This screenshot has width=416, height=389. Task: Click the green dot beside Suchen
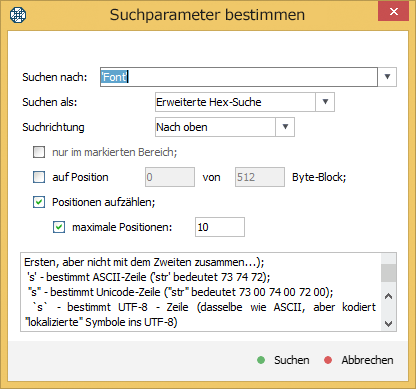click(x=261, y=360)
